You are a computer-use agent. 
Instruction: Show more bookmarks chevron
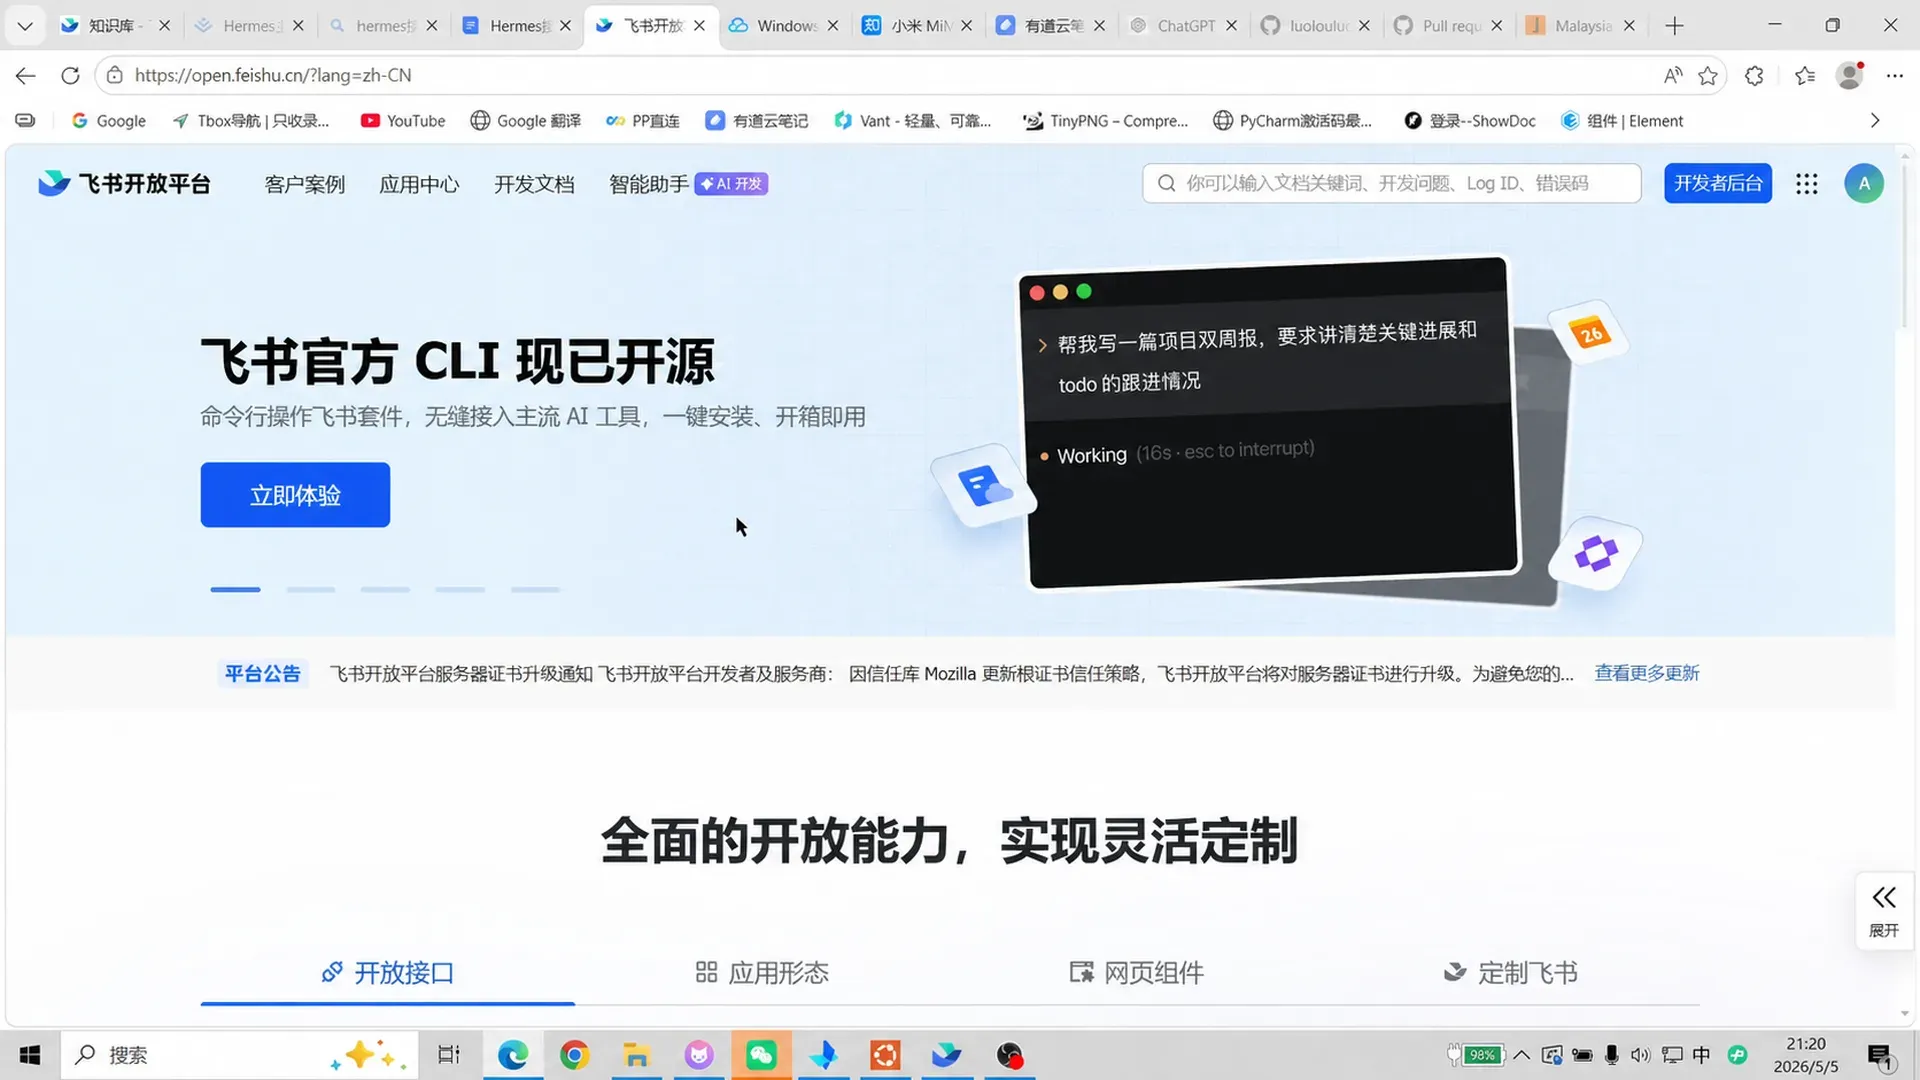(x=1875, y=121)
